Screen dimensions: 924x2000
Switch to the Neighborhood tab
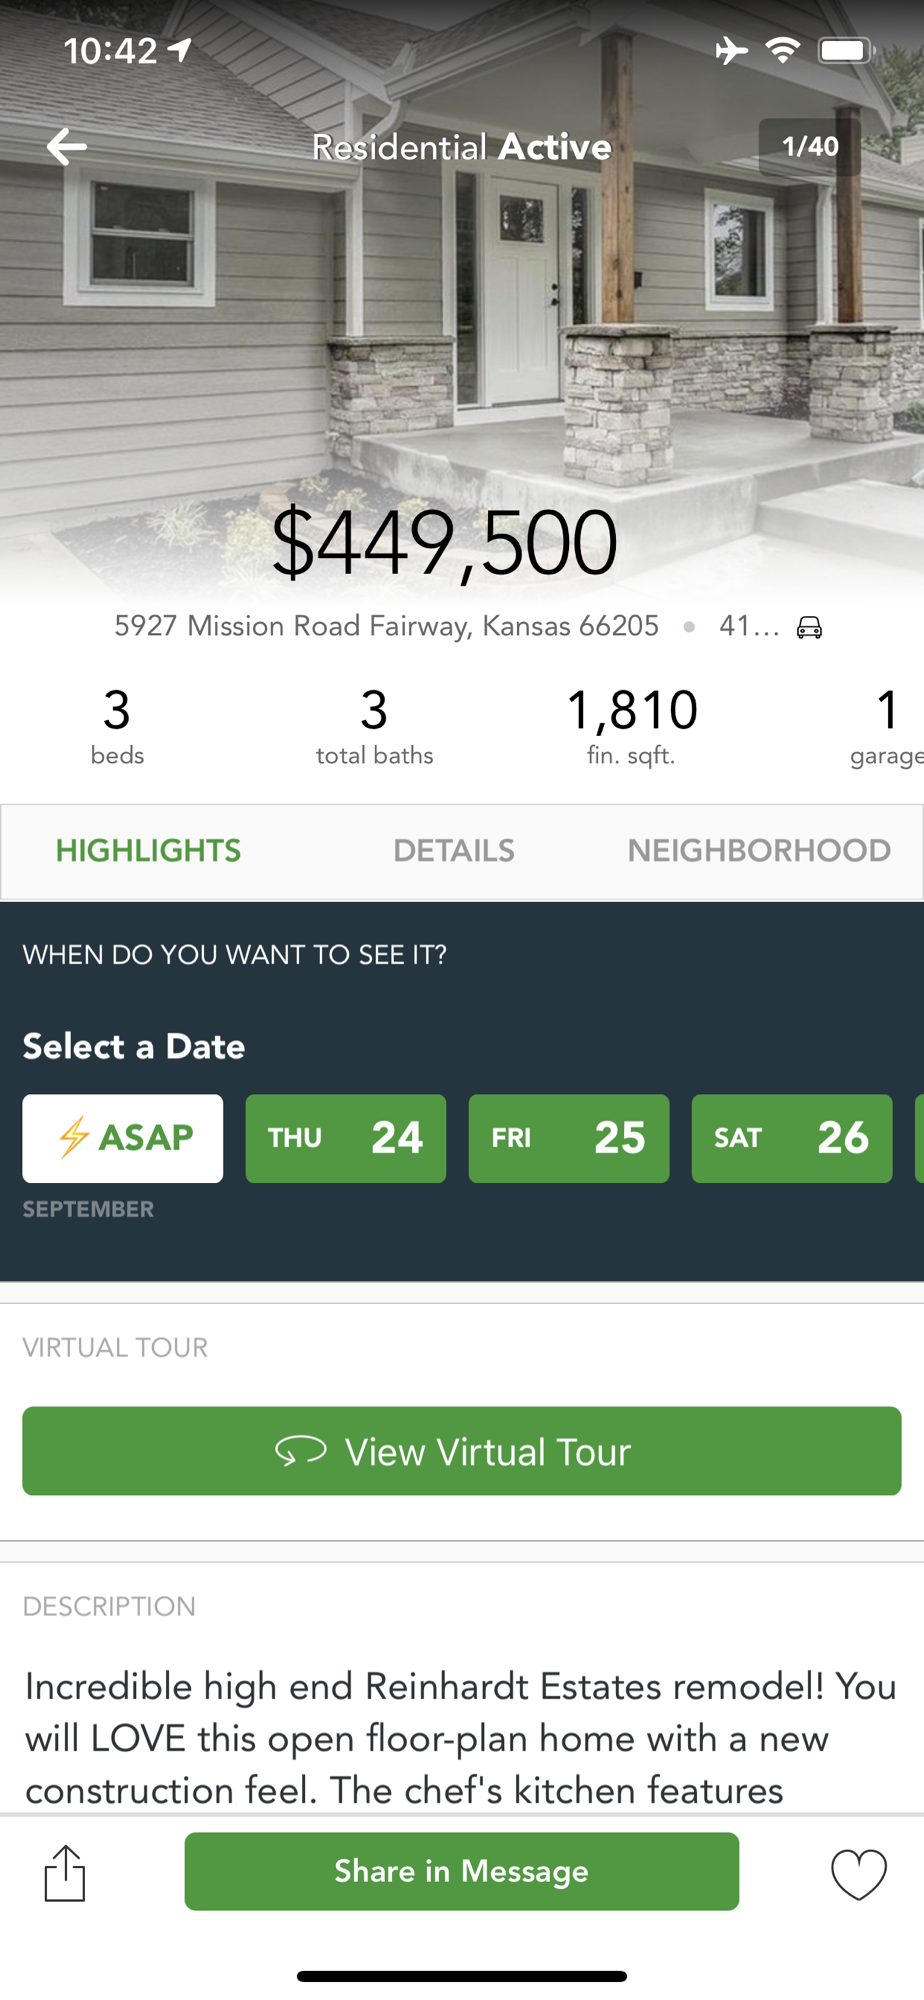759,851
